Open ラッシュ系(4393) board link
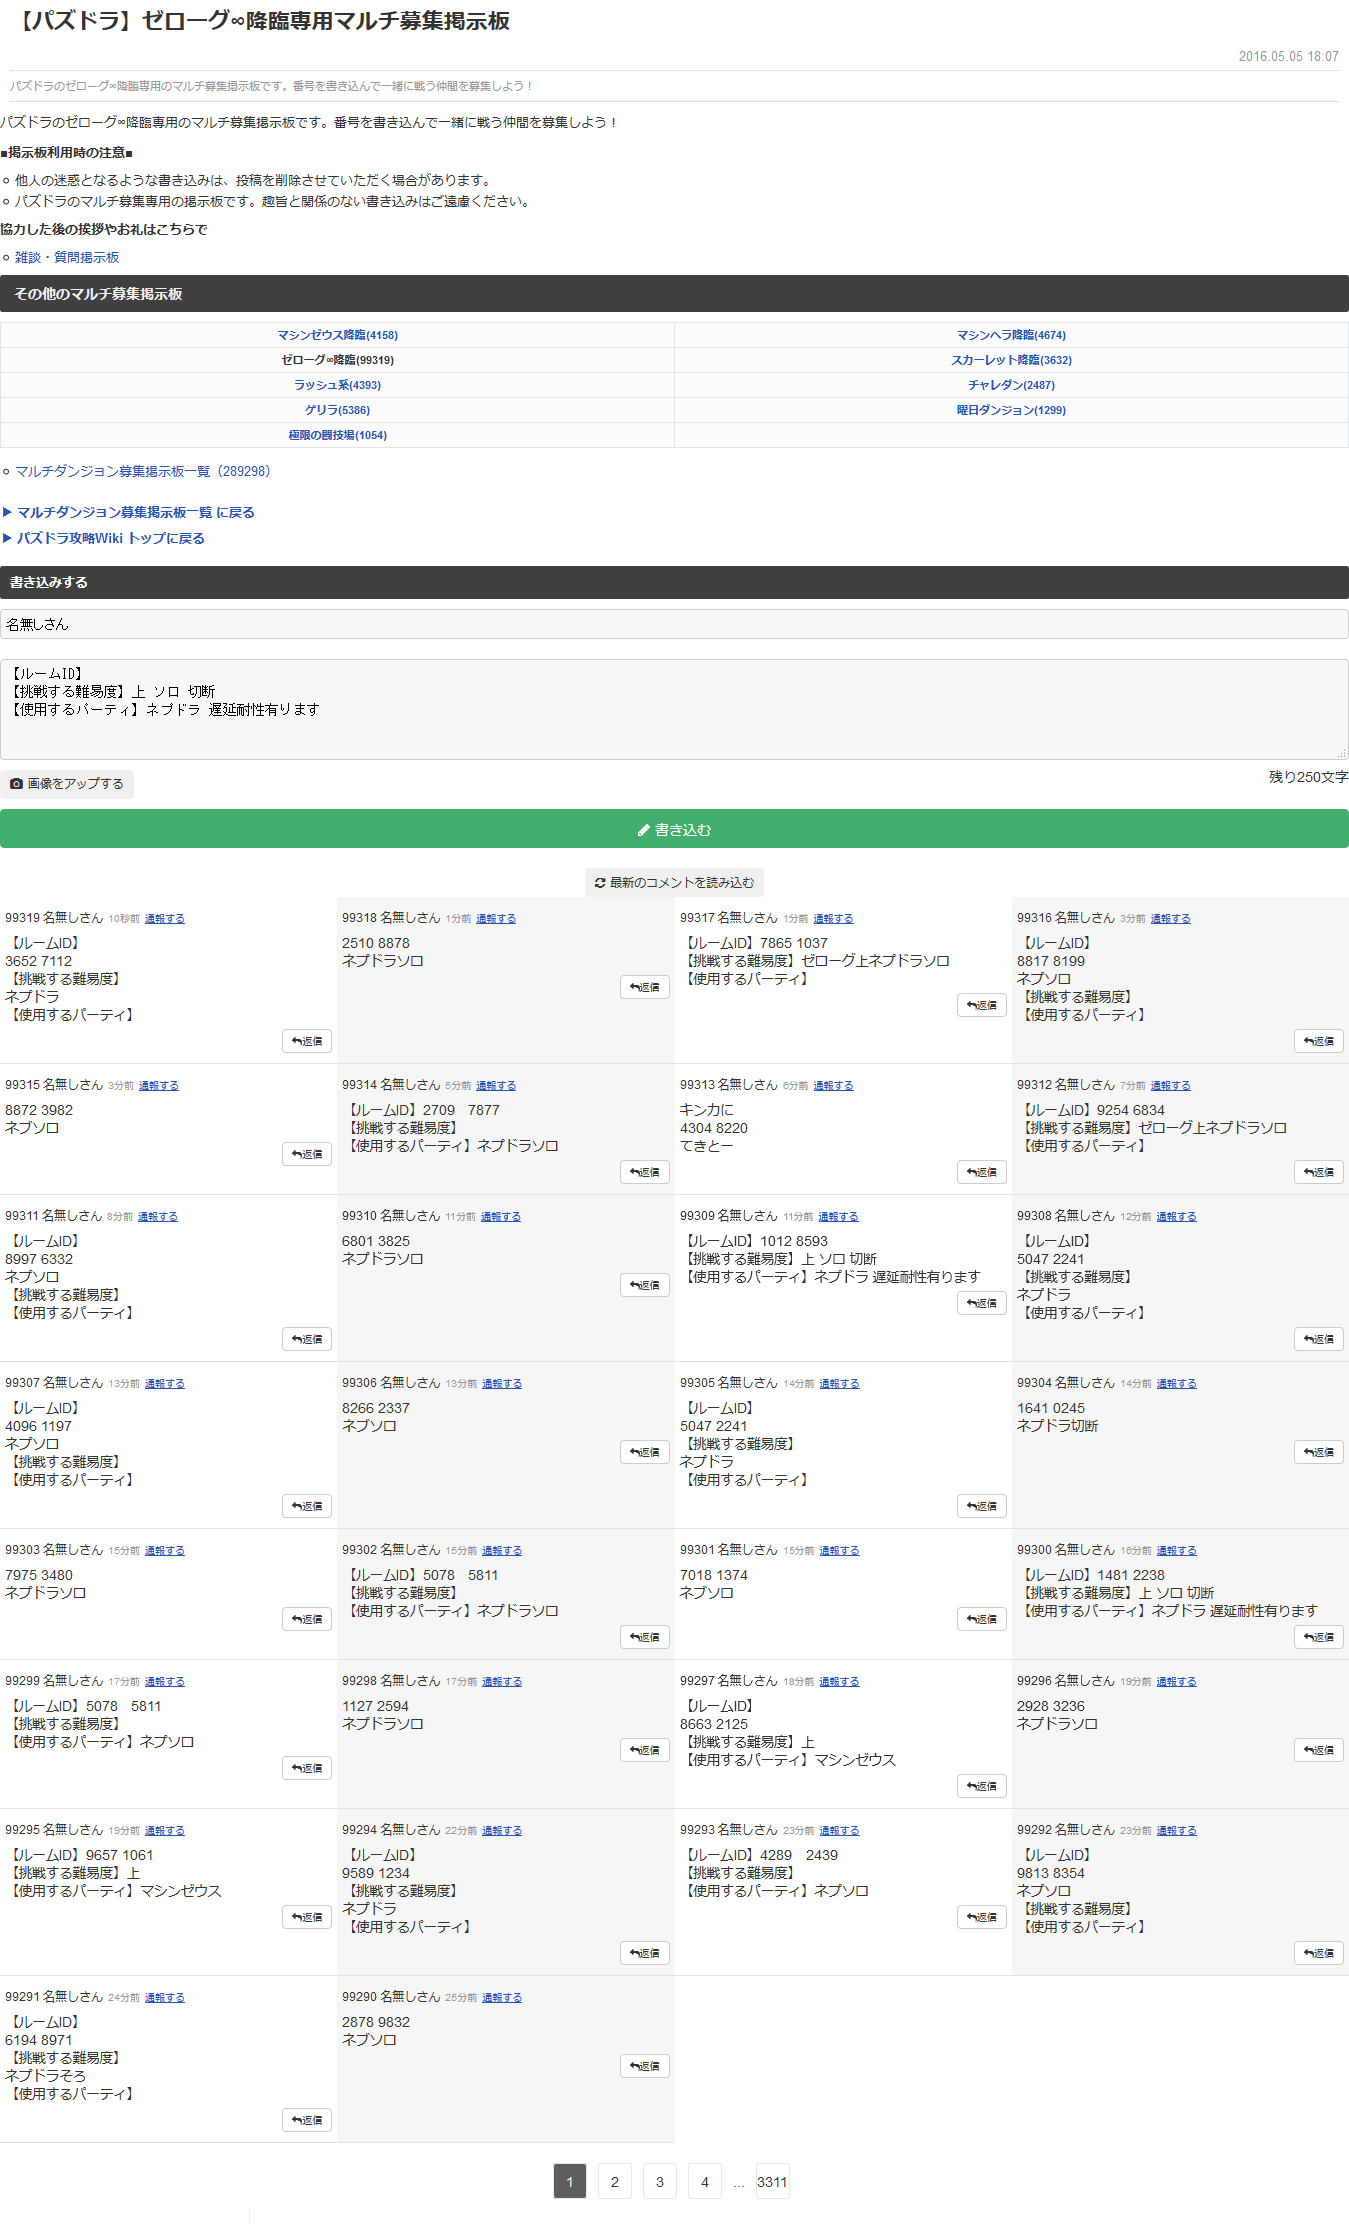 tap(338, 385)
